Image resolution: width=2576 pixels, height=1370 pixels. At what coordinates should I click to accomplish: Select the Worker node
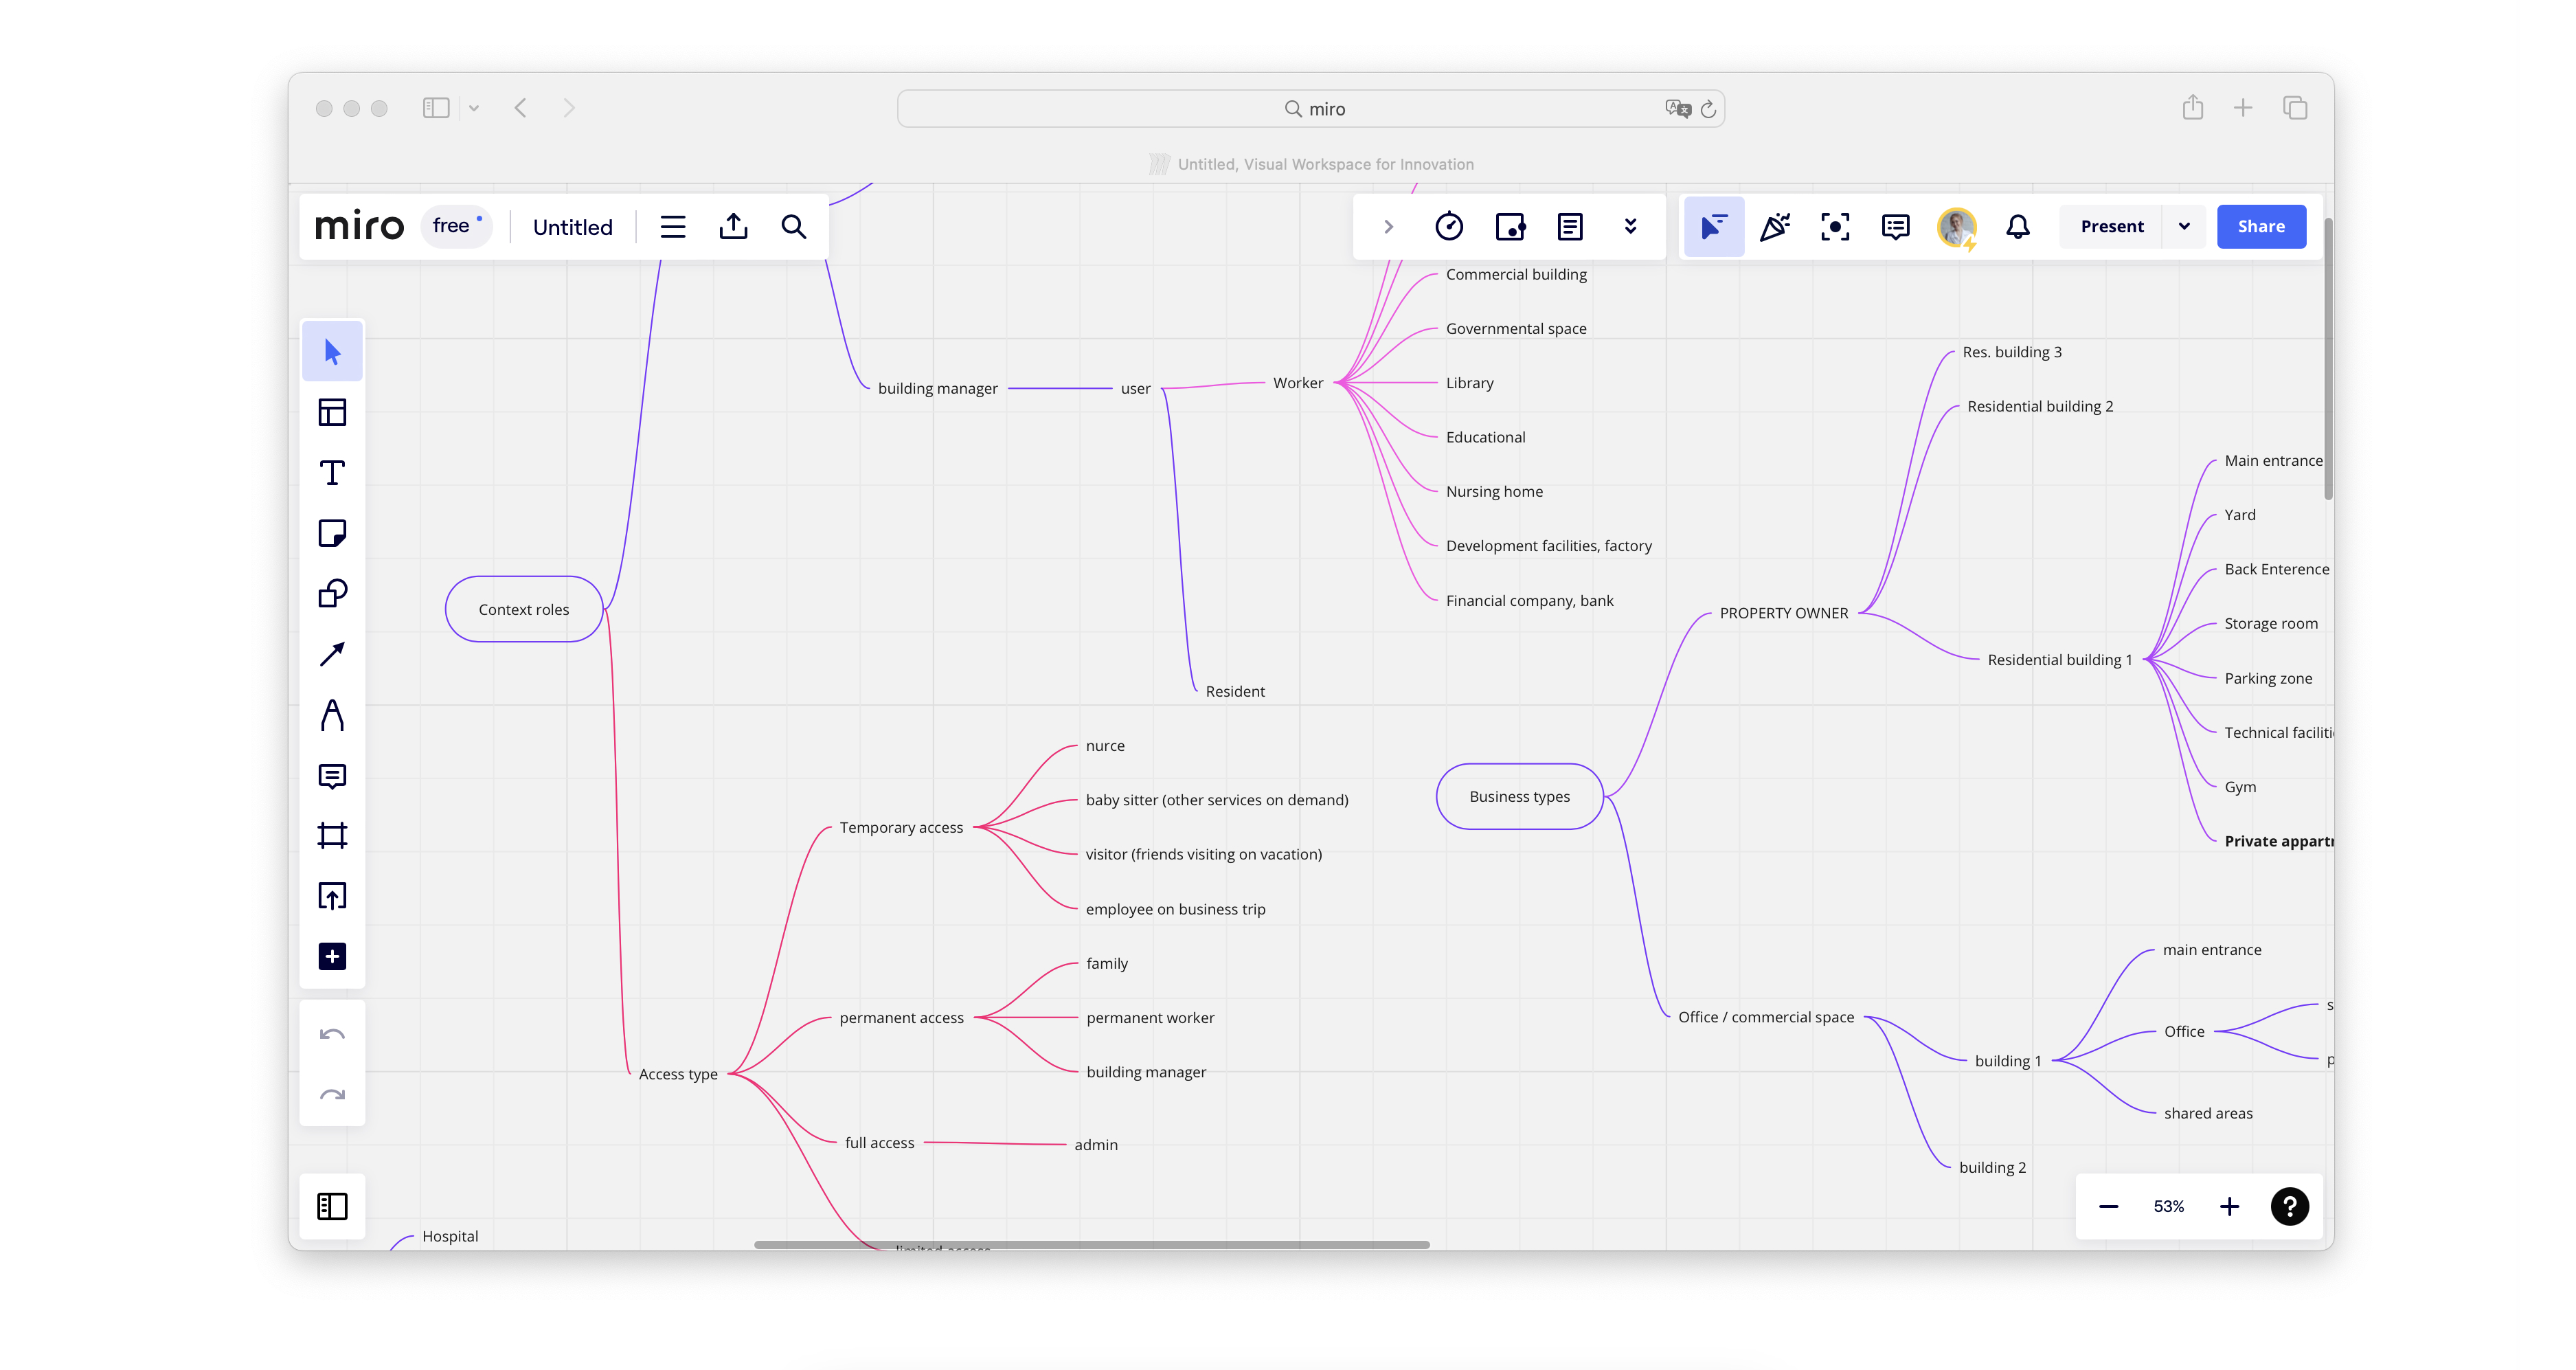pyautogui.click(x=1298, y=383)
